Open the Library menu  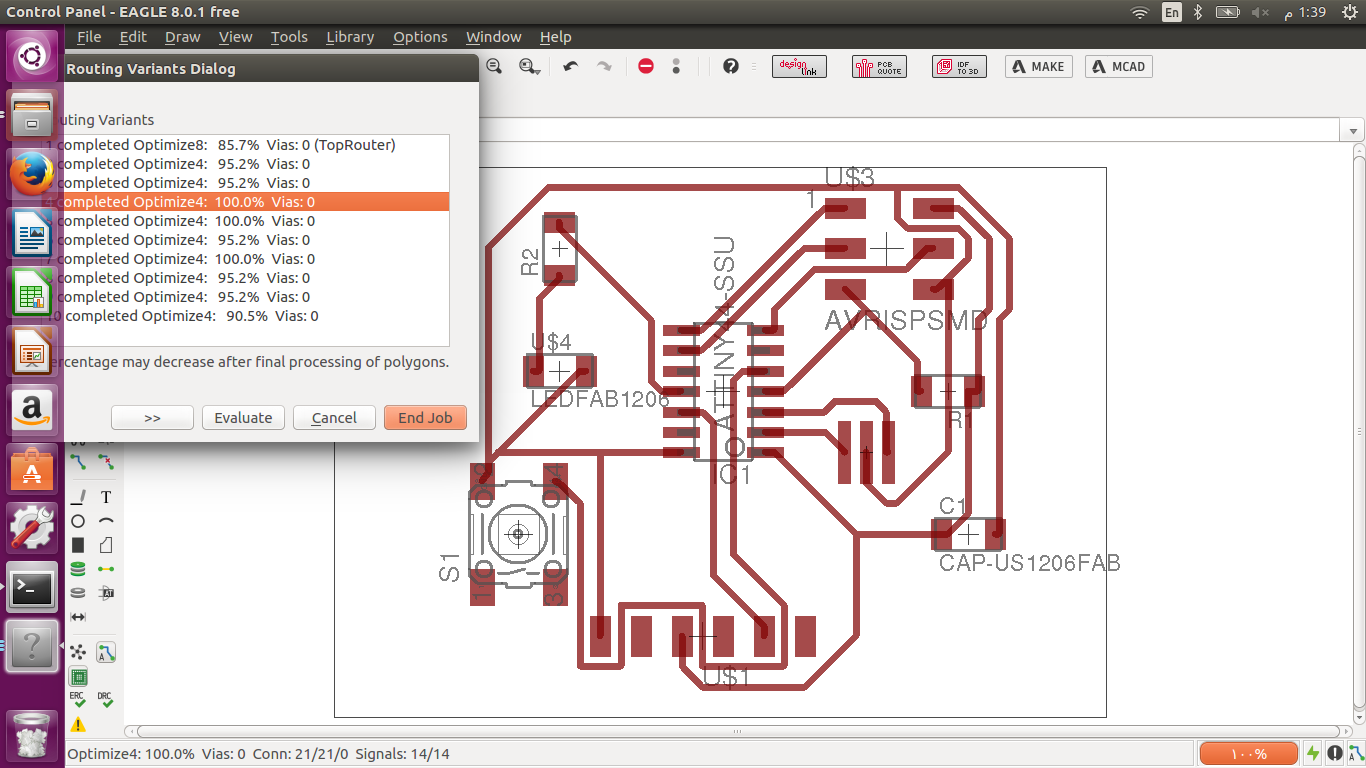coord(350,37)
